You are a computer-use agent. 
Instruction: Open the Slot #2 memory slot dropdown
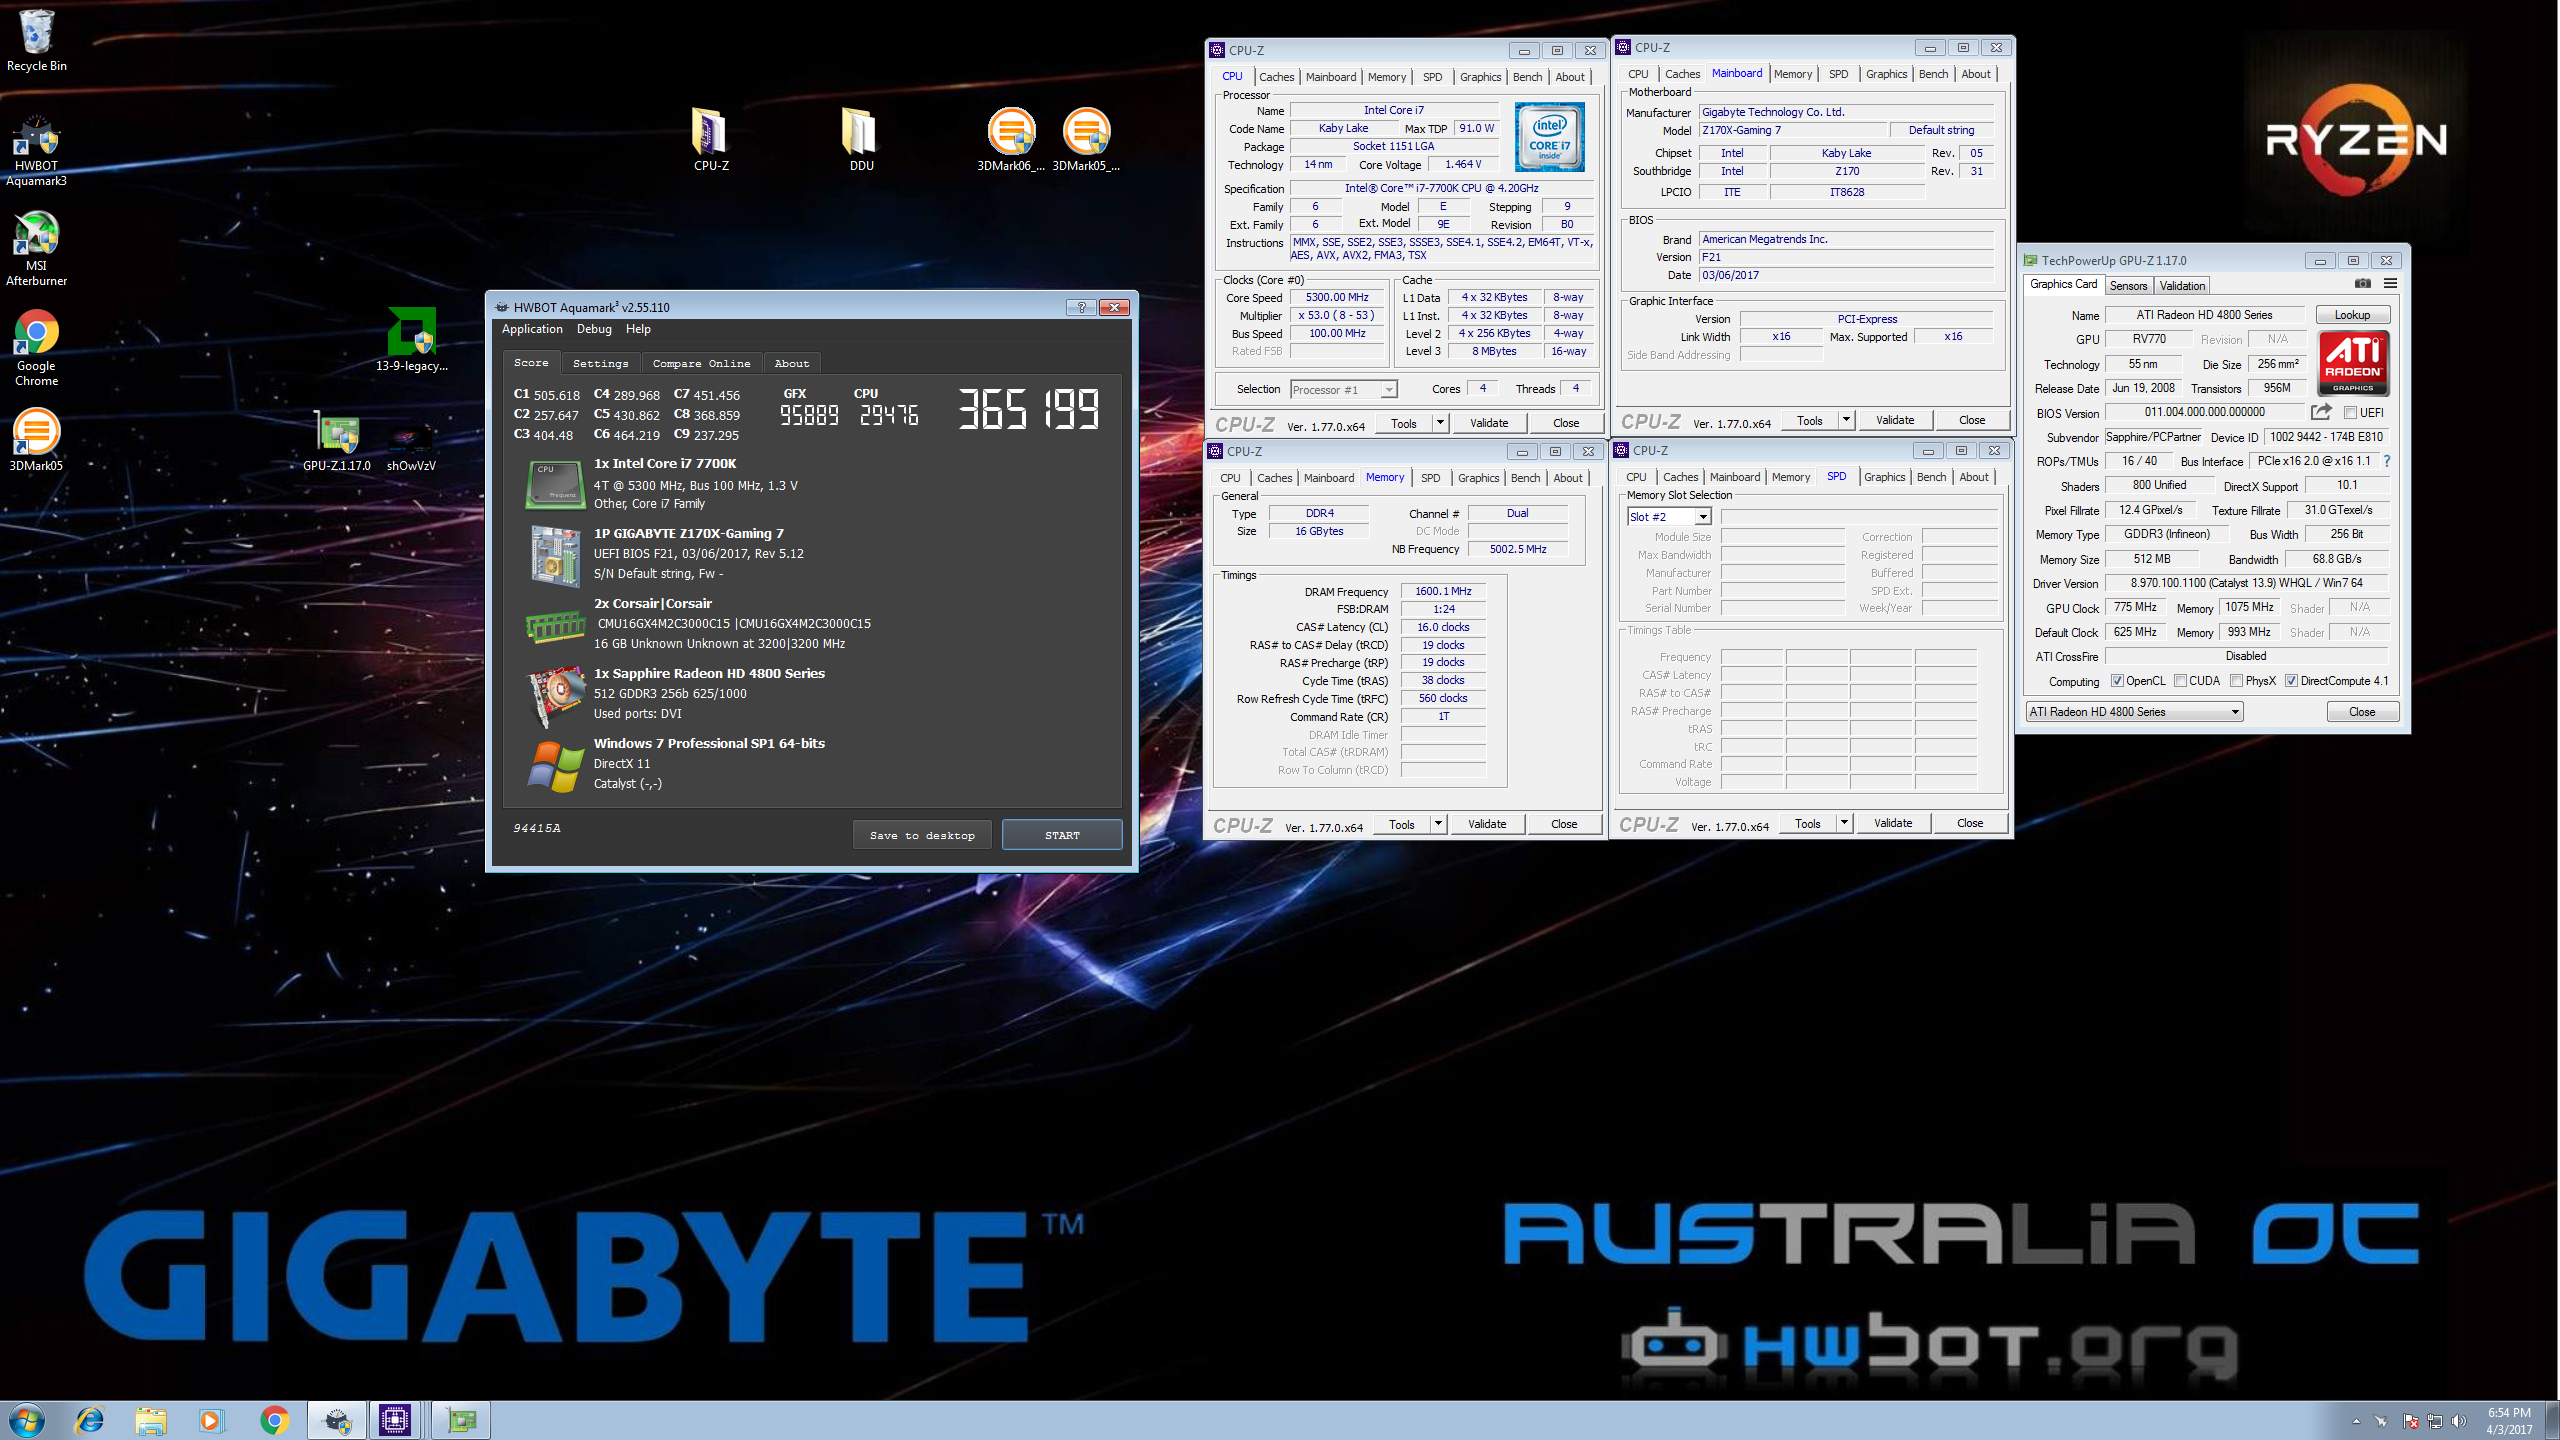click(1669, 516)
